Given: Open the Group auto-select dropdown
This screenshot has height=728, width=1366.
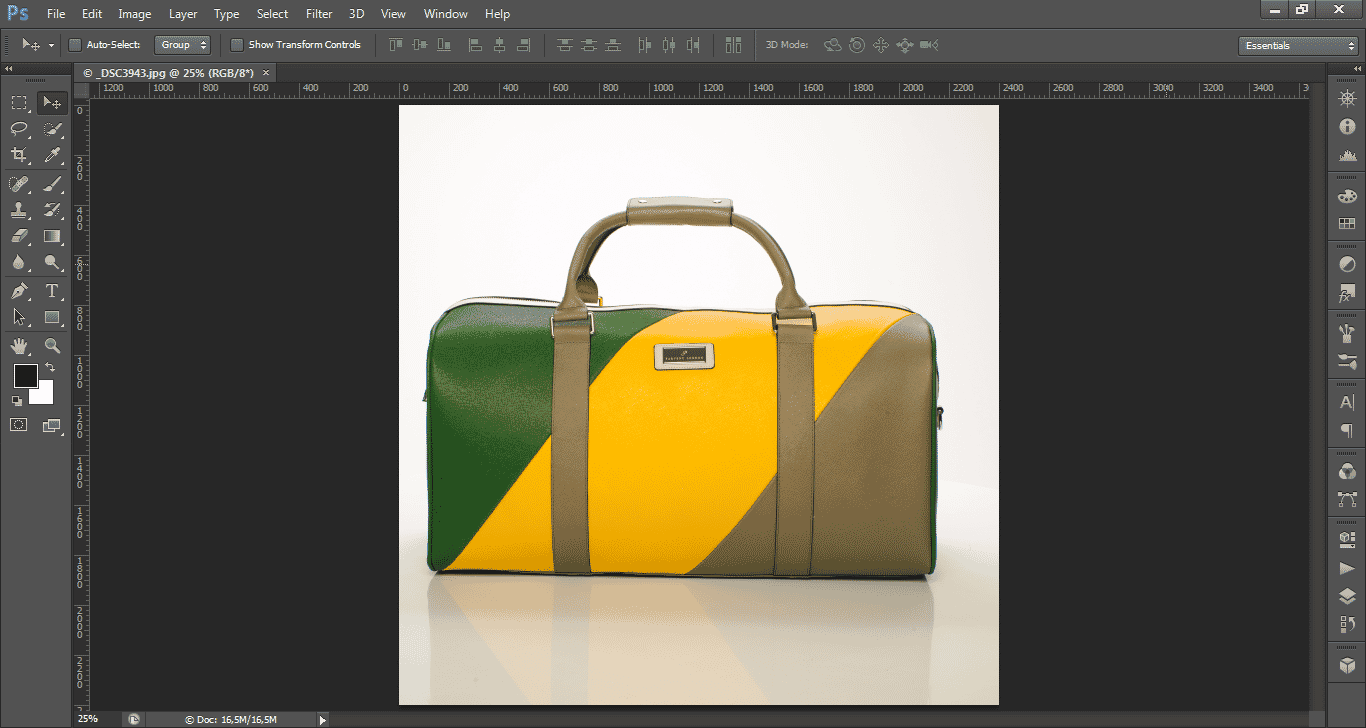Looking at the screenshot, I should (x=182, y=45).
